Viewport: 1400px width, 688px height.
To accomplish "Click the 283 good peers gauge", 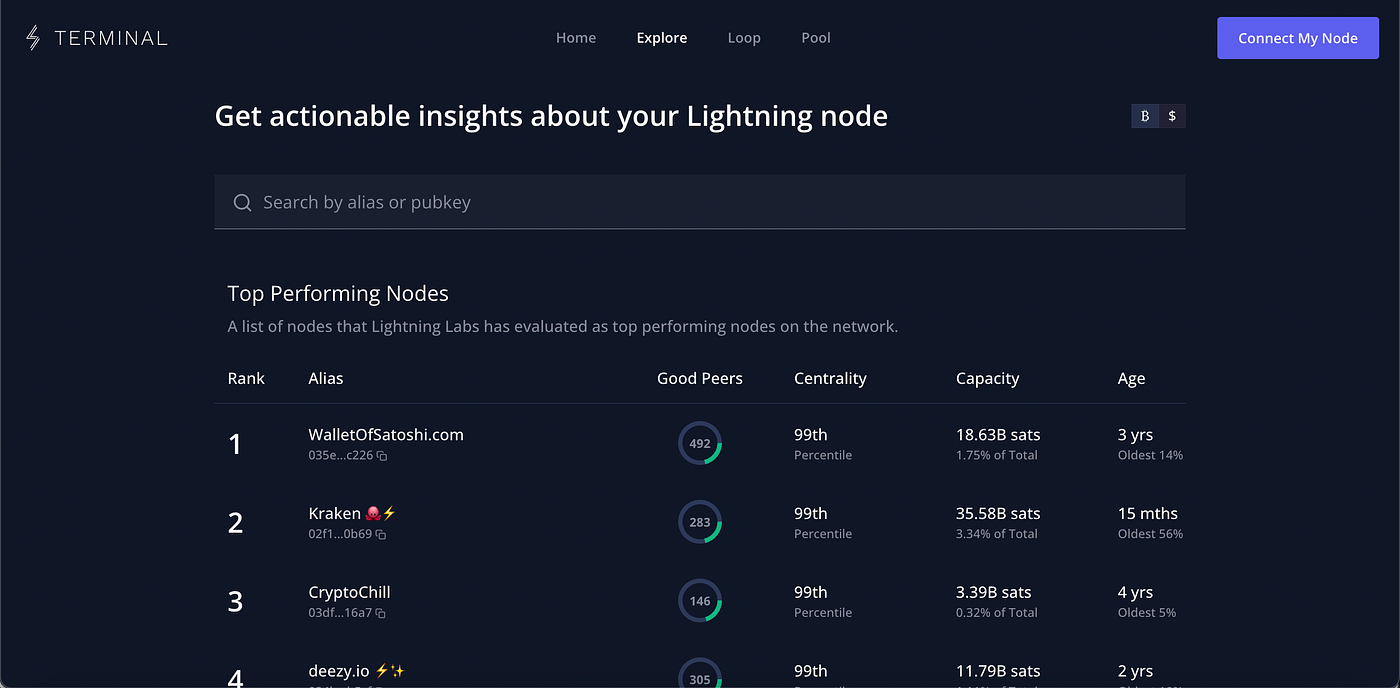I will (700, 522).
